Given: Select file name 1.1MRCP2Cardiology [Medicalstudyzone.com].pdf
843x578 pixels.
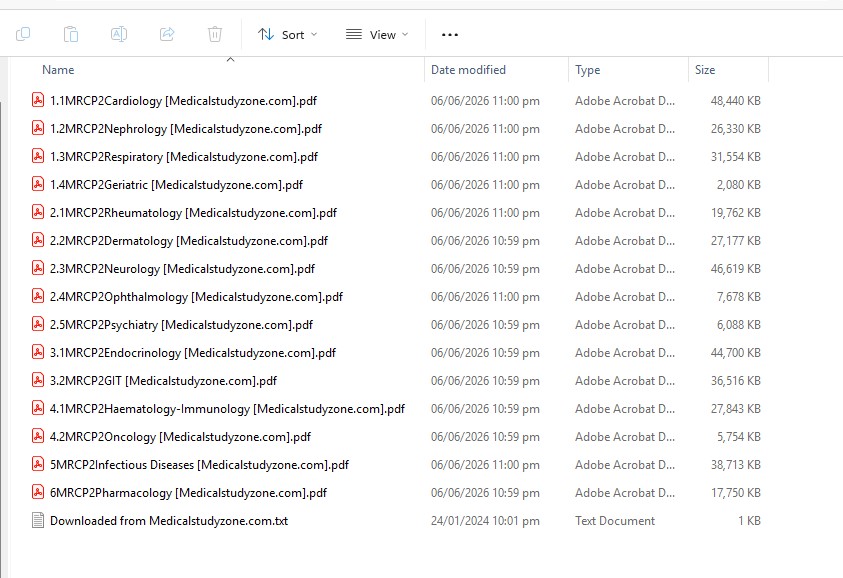Looking at the screenshot, I should point(183,101).
